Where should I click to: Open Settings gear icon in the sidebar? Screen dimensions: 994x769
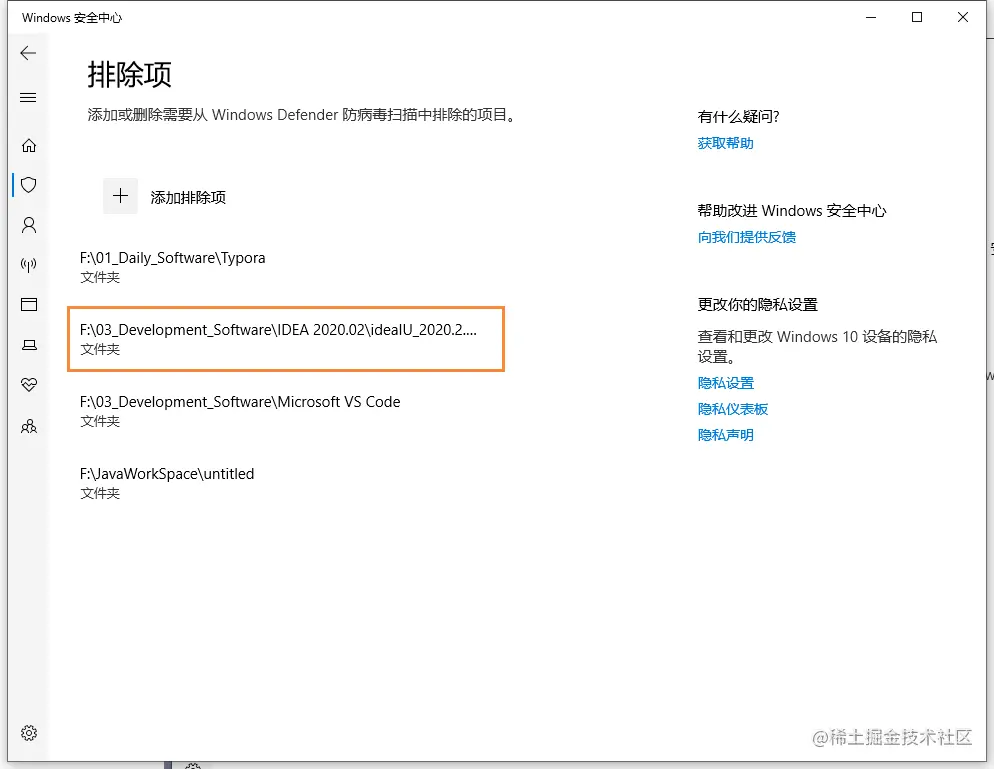[29, 733]
